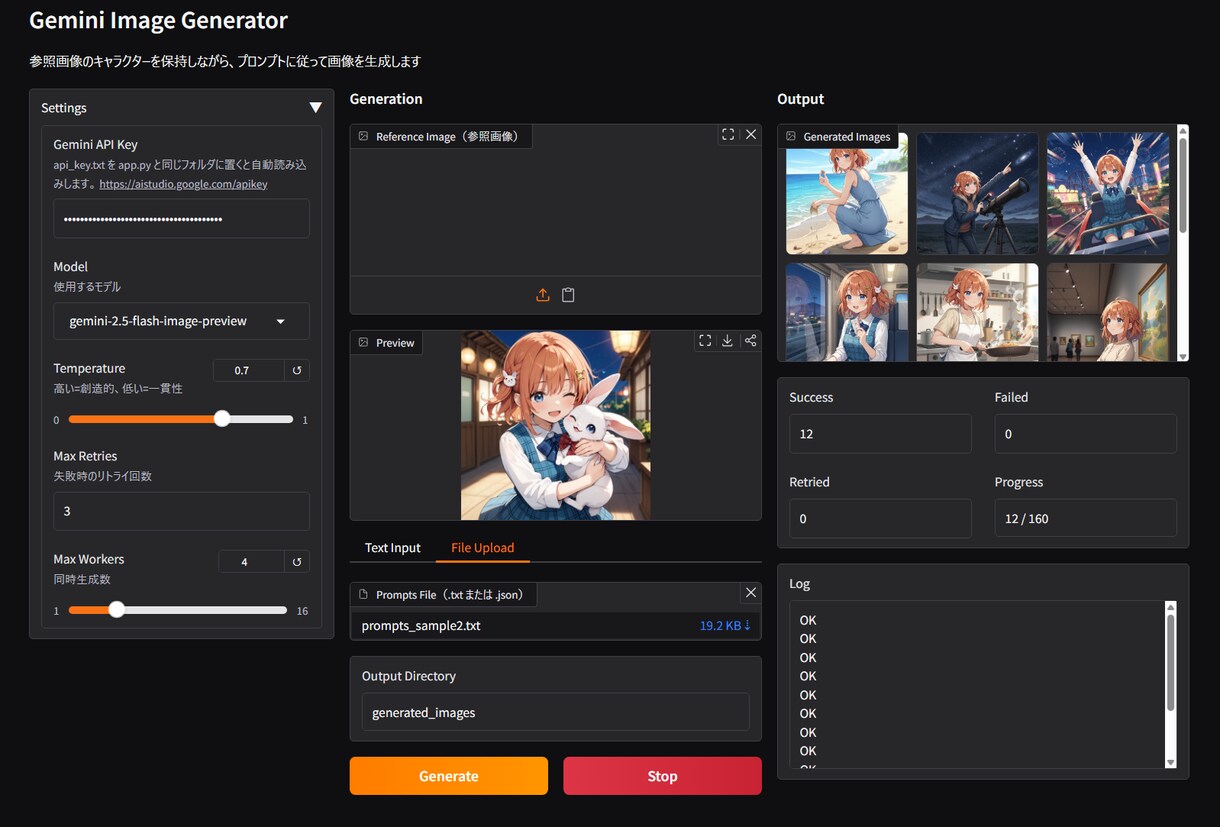Viewport: 1220px width, 827px height.
Task: Open the kitchen cooking thumbnail
Action: (977, 312)
